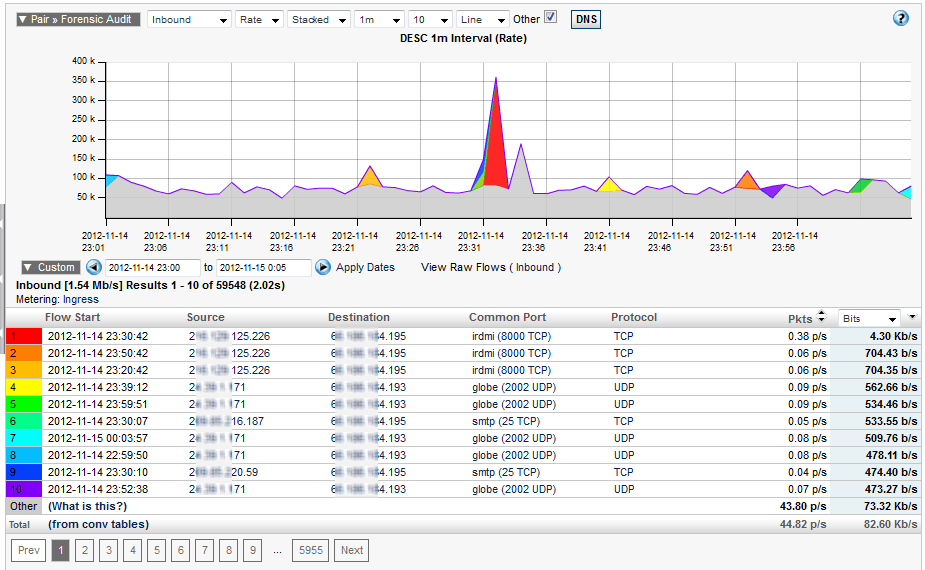Click the Protocol column header
This screenshot has width=925, height=570.
click(634, 317)
